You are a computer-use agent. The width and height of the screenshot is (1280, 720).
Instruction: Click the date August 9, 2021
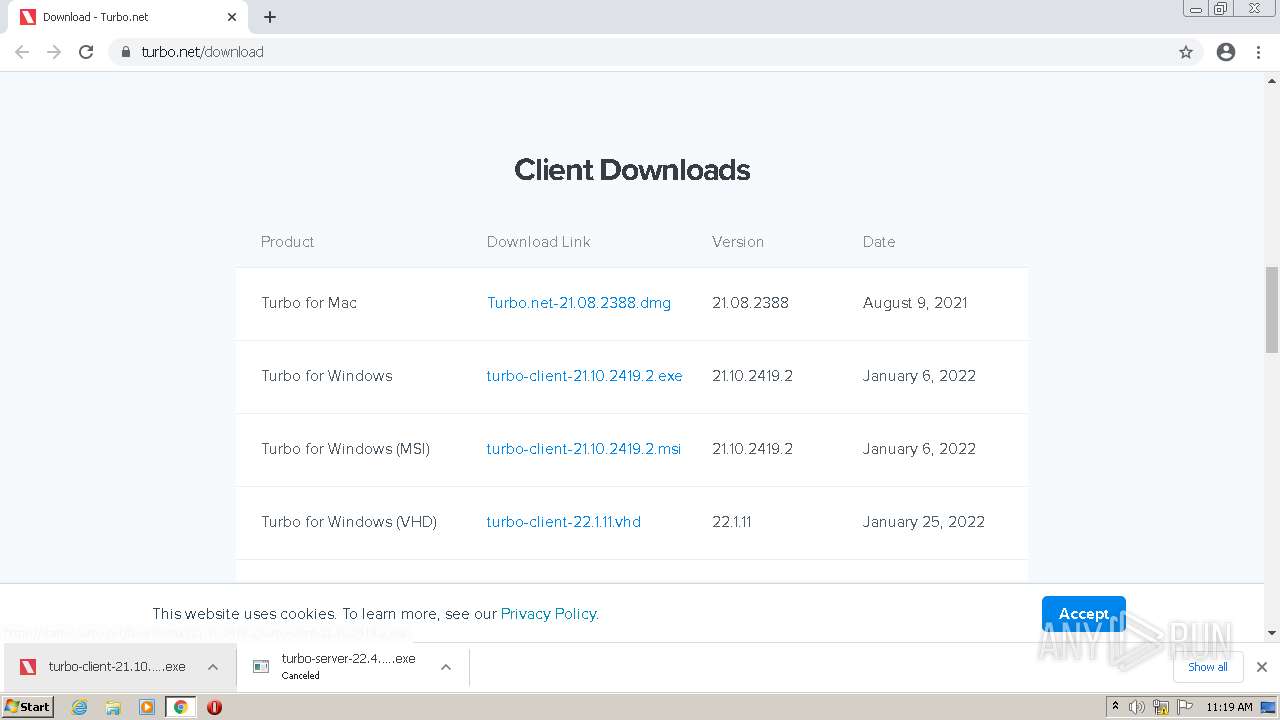[915, 303]
